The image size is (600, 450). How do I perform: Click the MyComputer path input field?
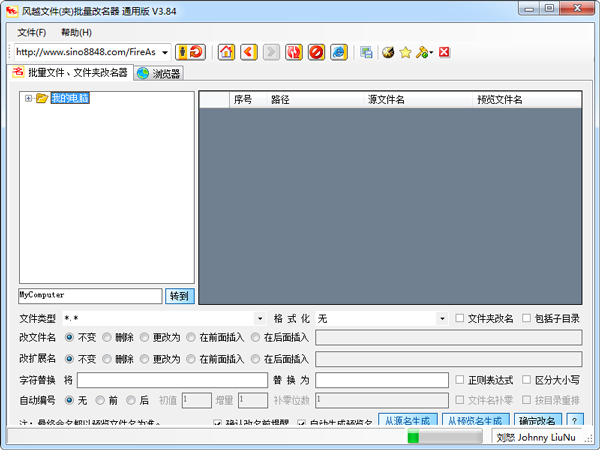pos(90,296)
